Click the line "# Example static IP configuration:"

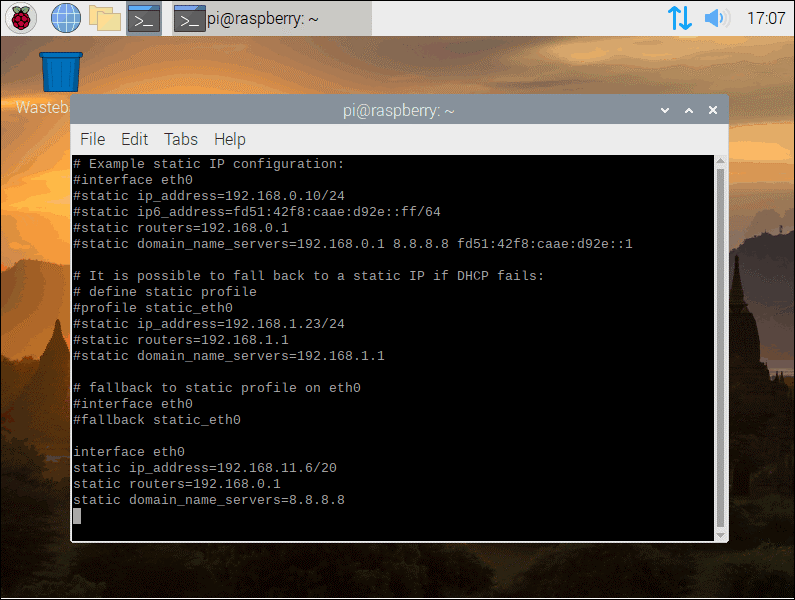click(208, 164)
